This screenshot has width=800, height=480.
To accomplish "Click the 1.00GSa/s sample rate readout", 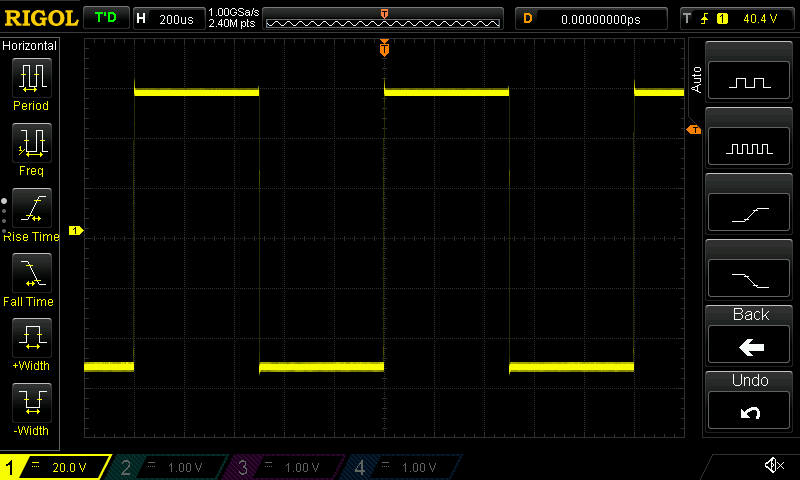I will click(234, 12).
